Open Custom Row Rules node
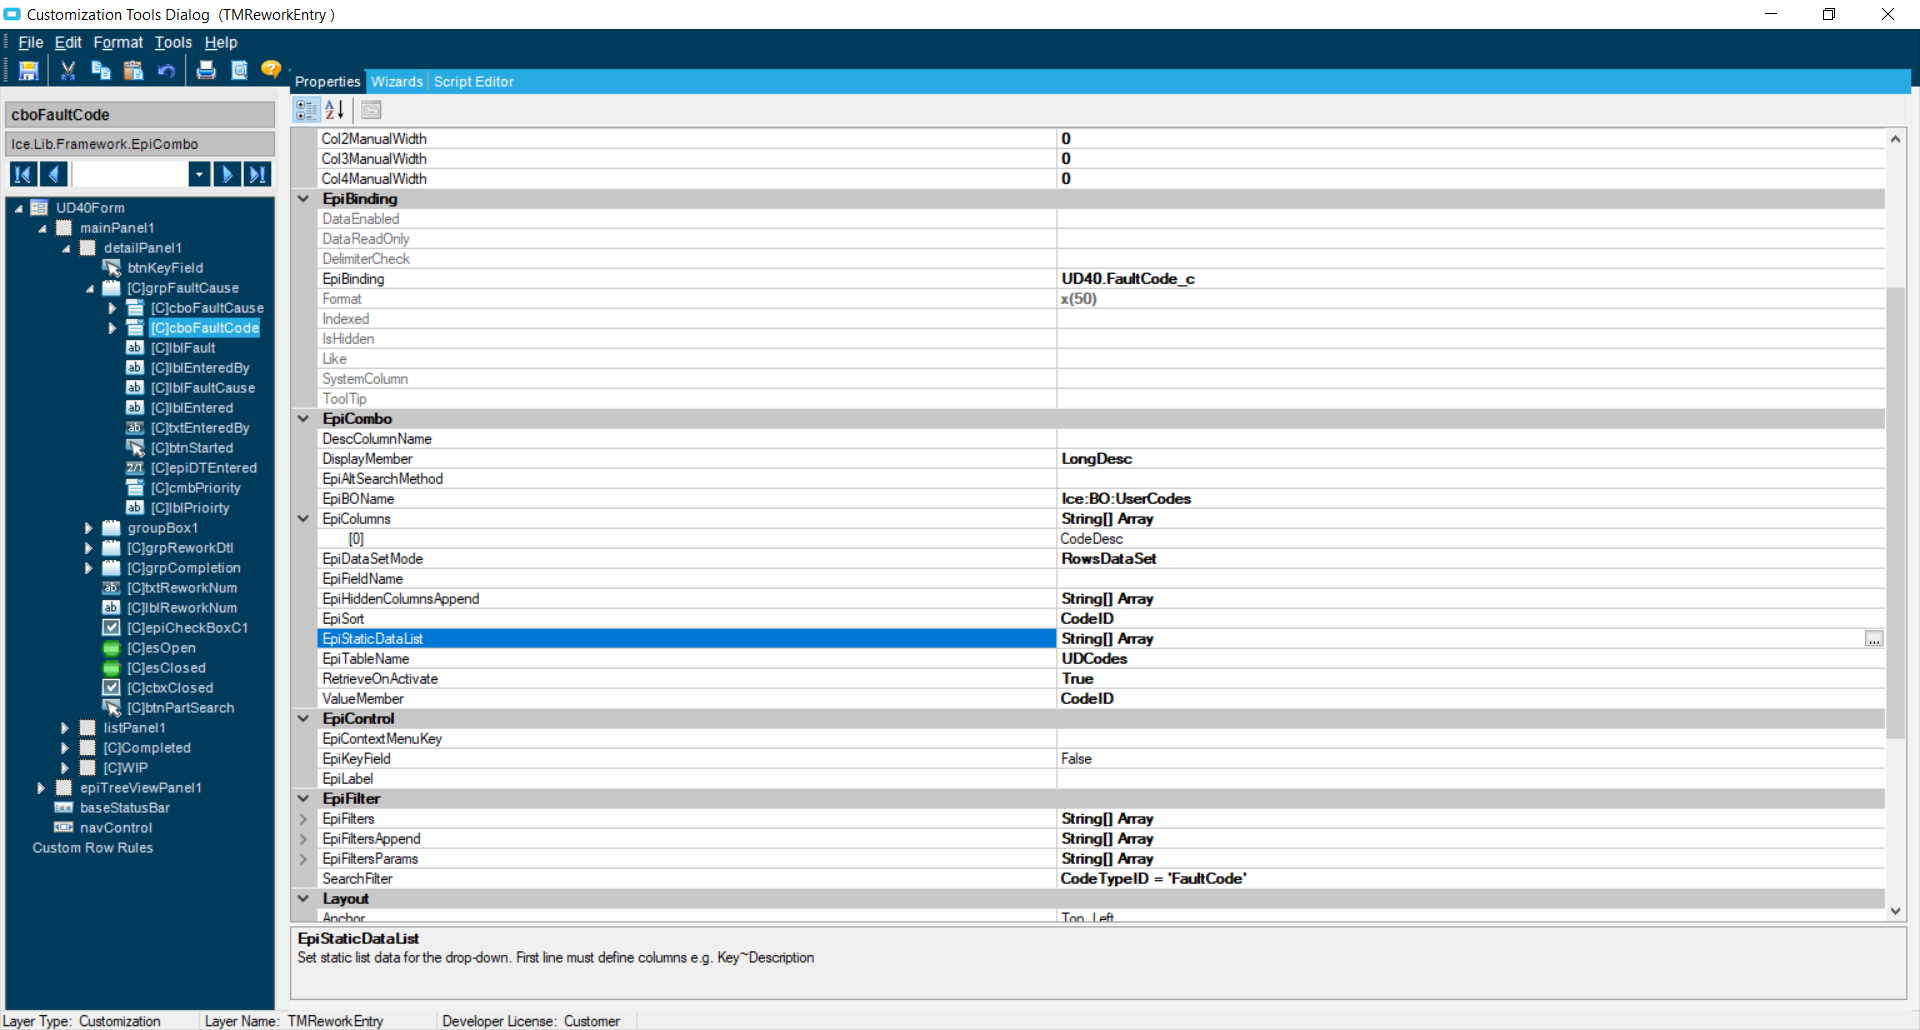This screenshot has height=1030, width=1920. [x=93, y=848]
